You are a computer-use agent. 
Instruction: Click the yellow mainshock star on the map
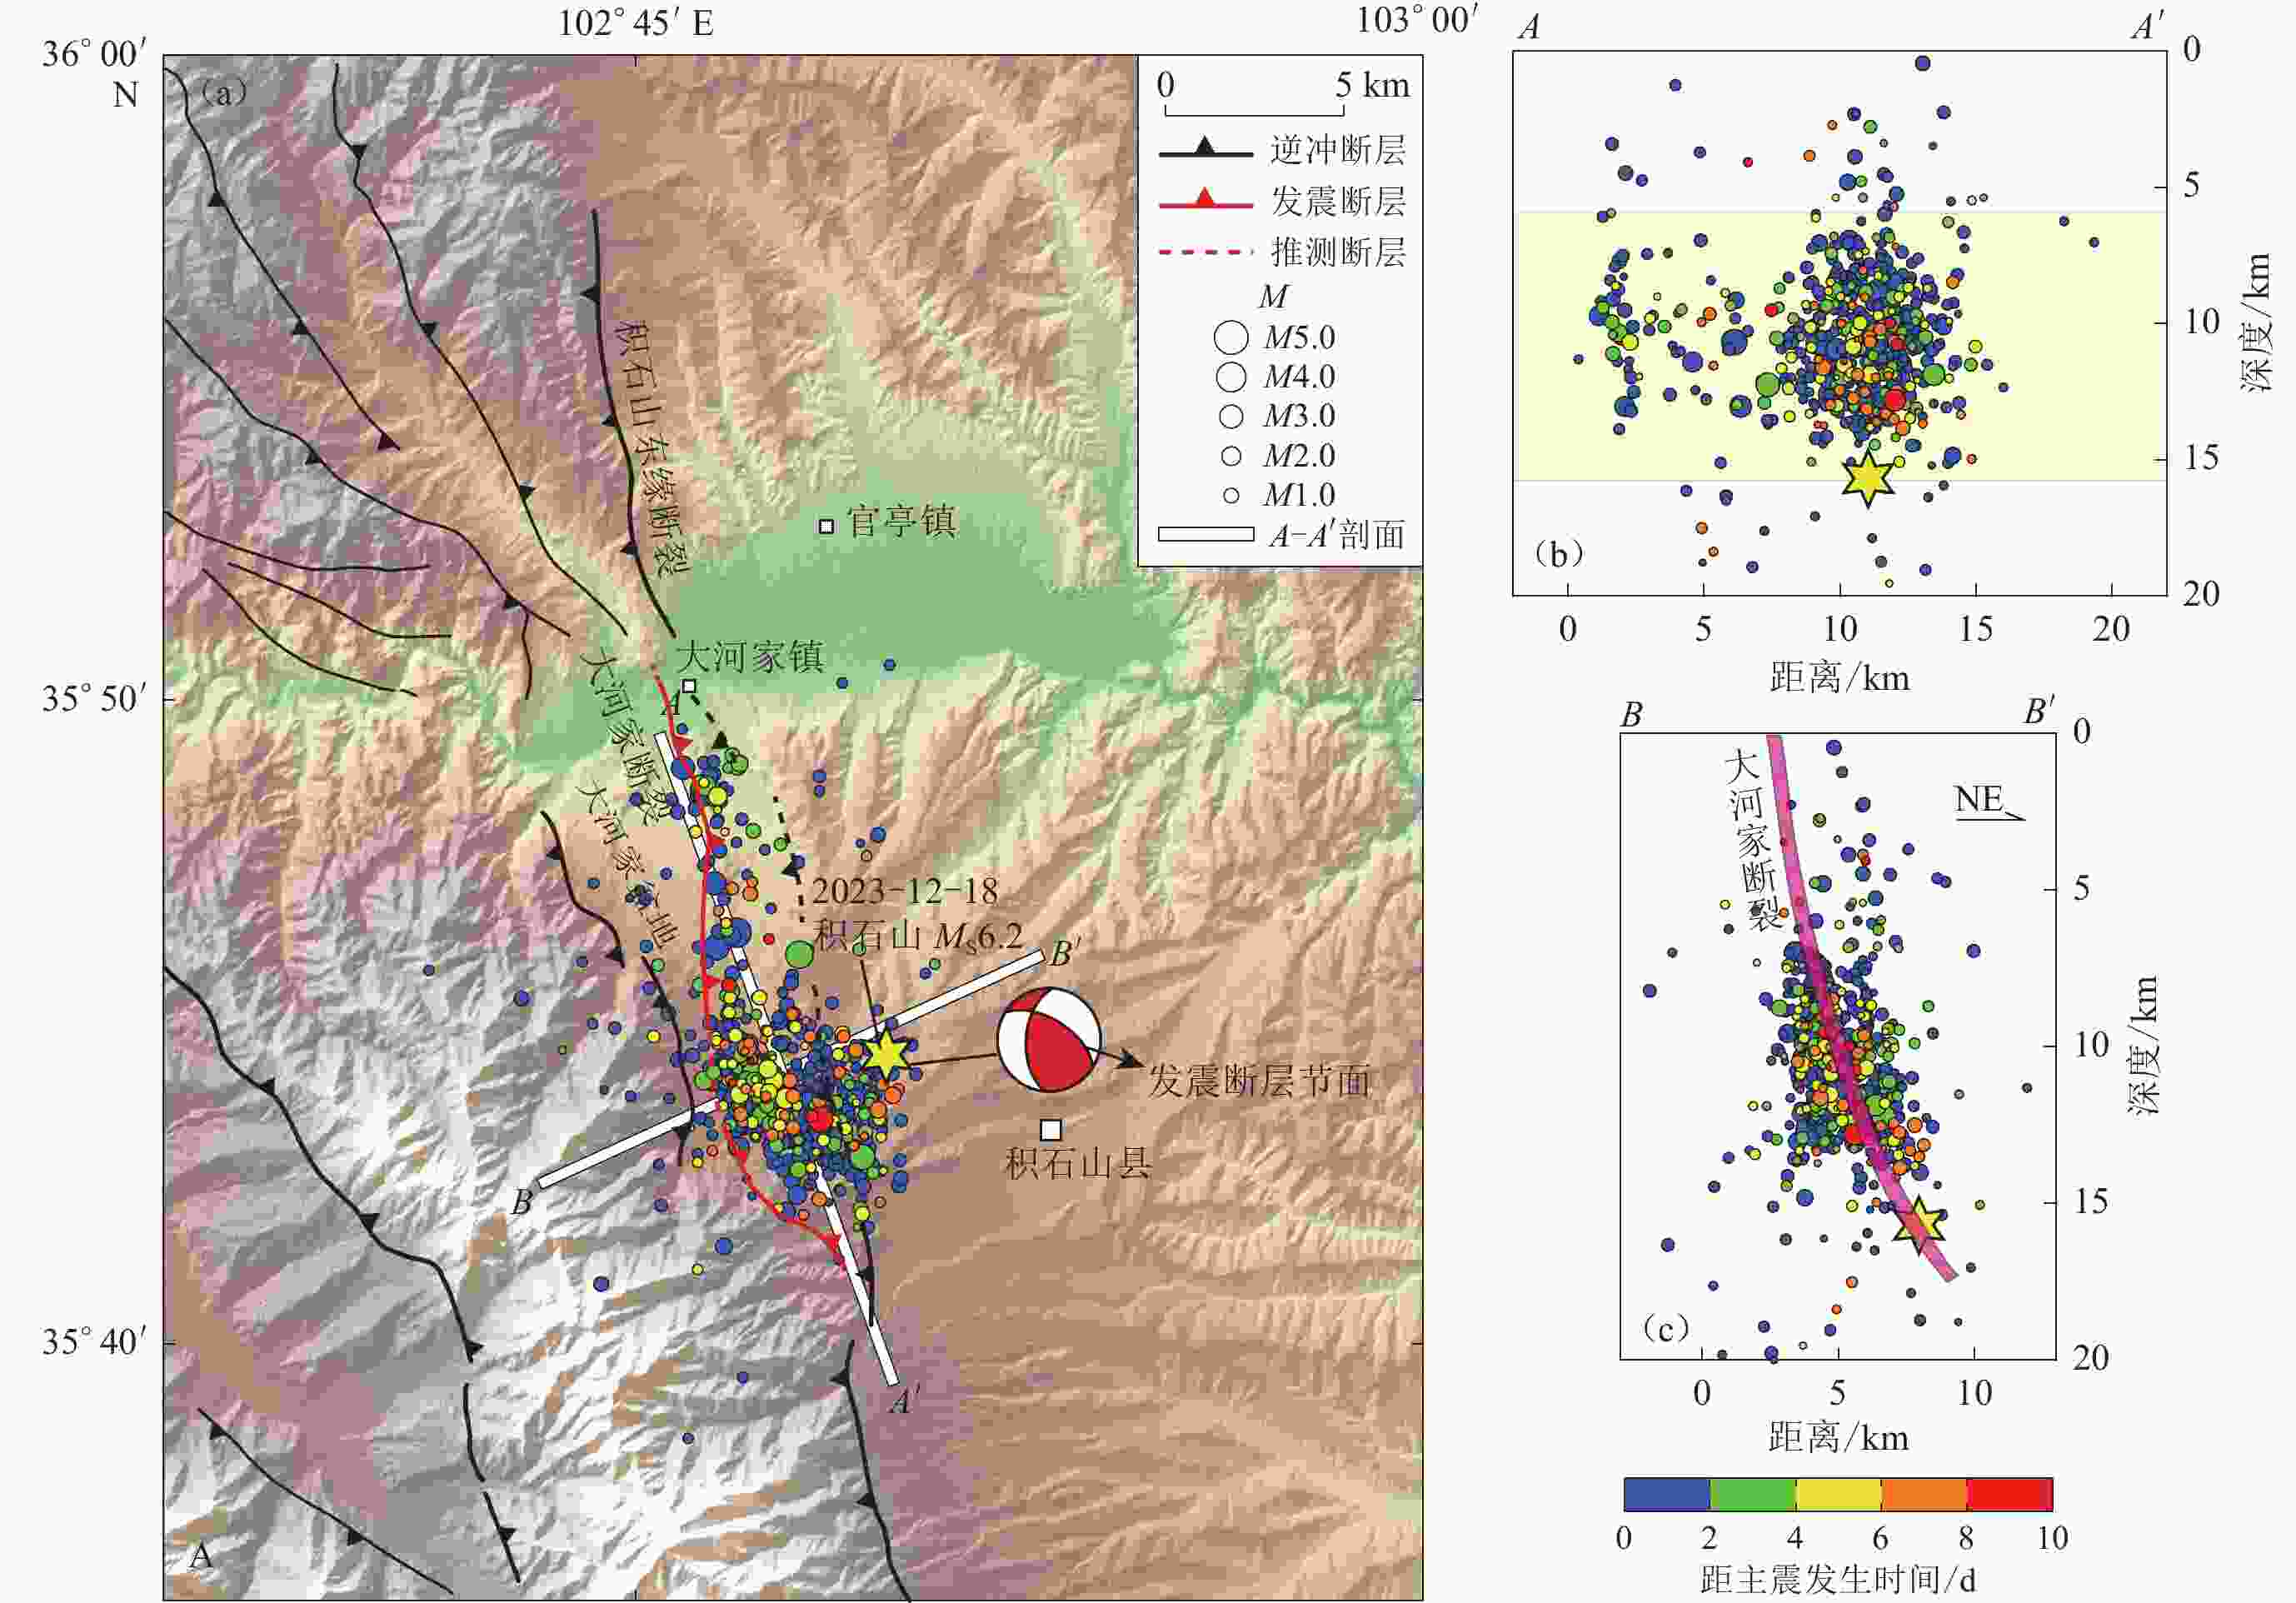[885, 1053]
